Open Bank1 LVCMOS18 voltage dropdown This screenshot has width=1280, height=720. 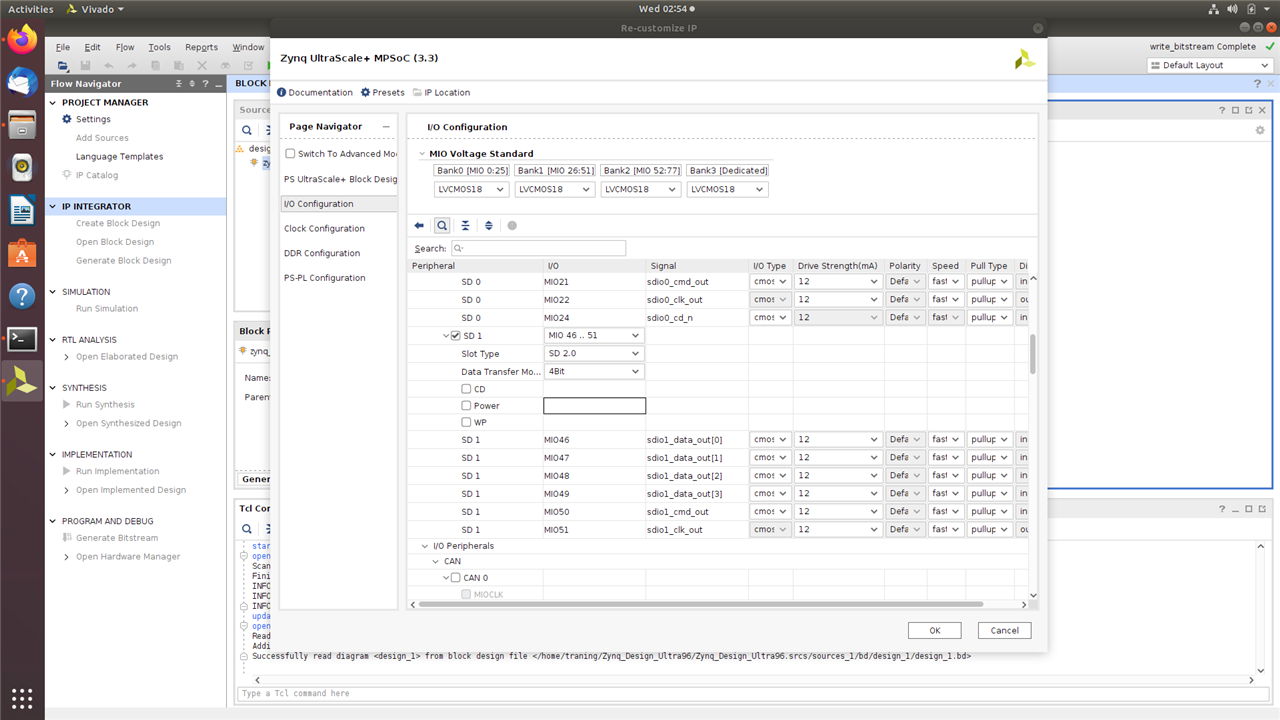click(x=556, y=189)
